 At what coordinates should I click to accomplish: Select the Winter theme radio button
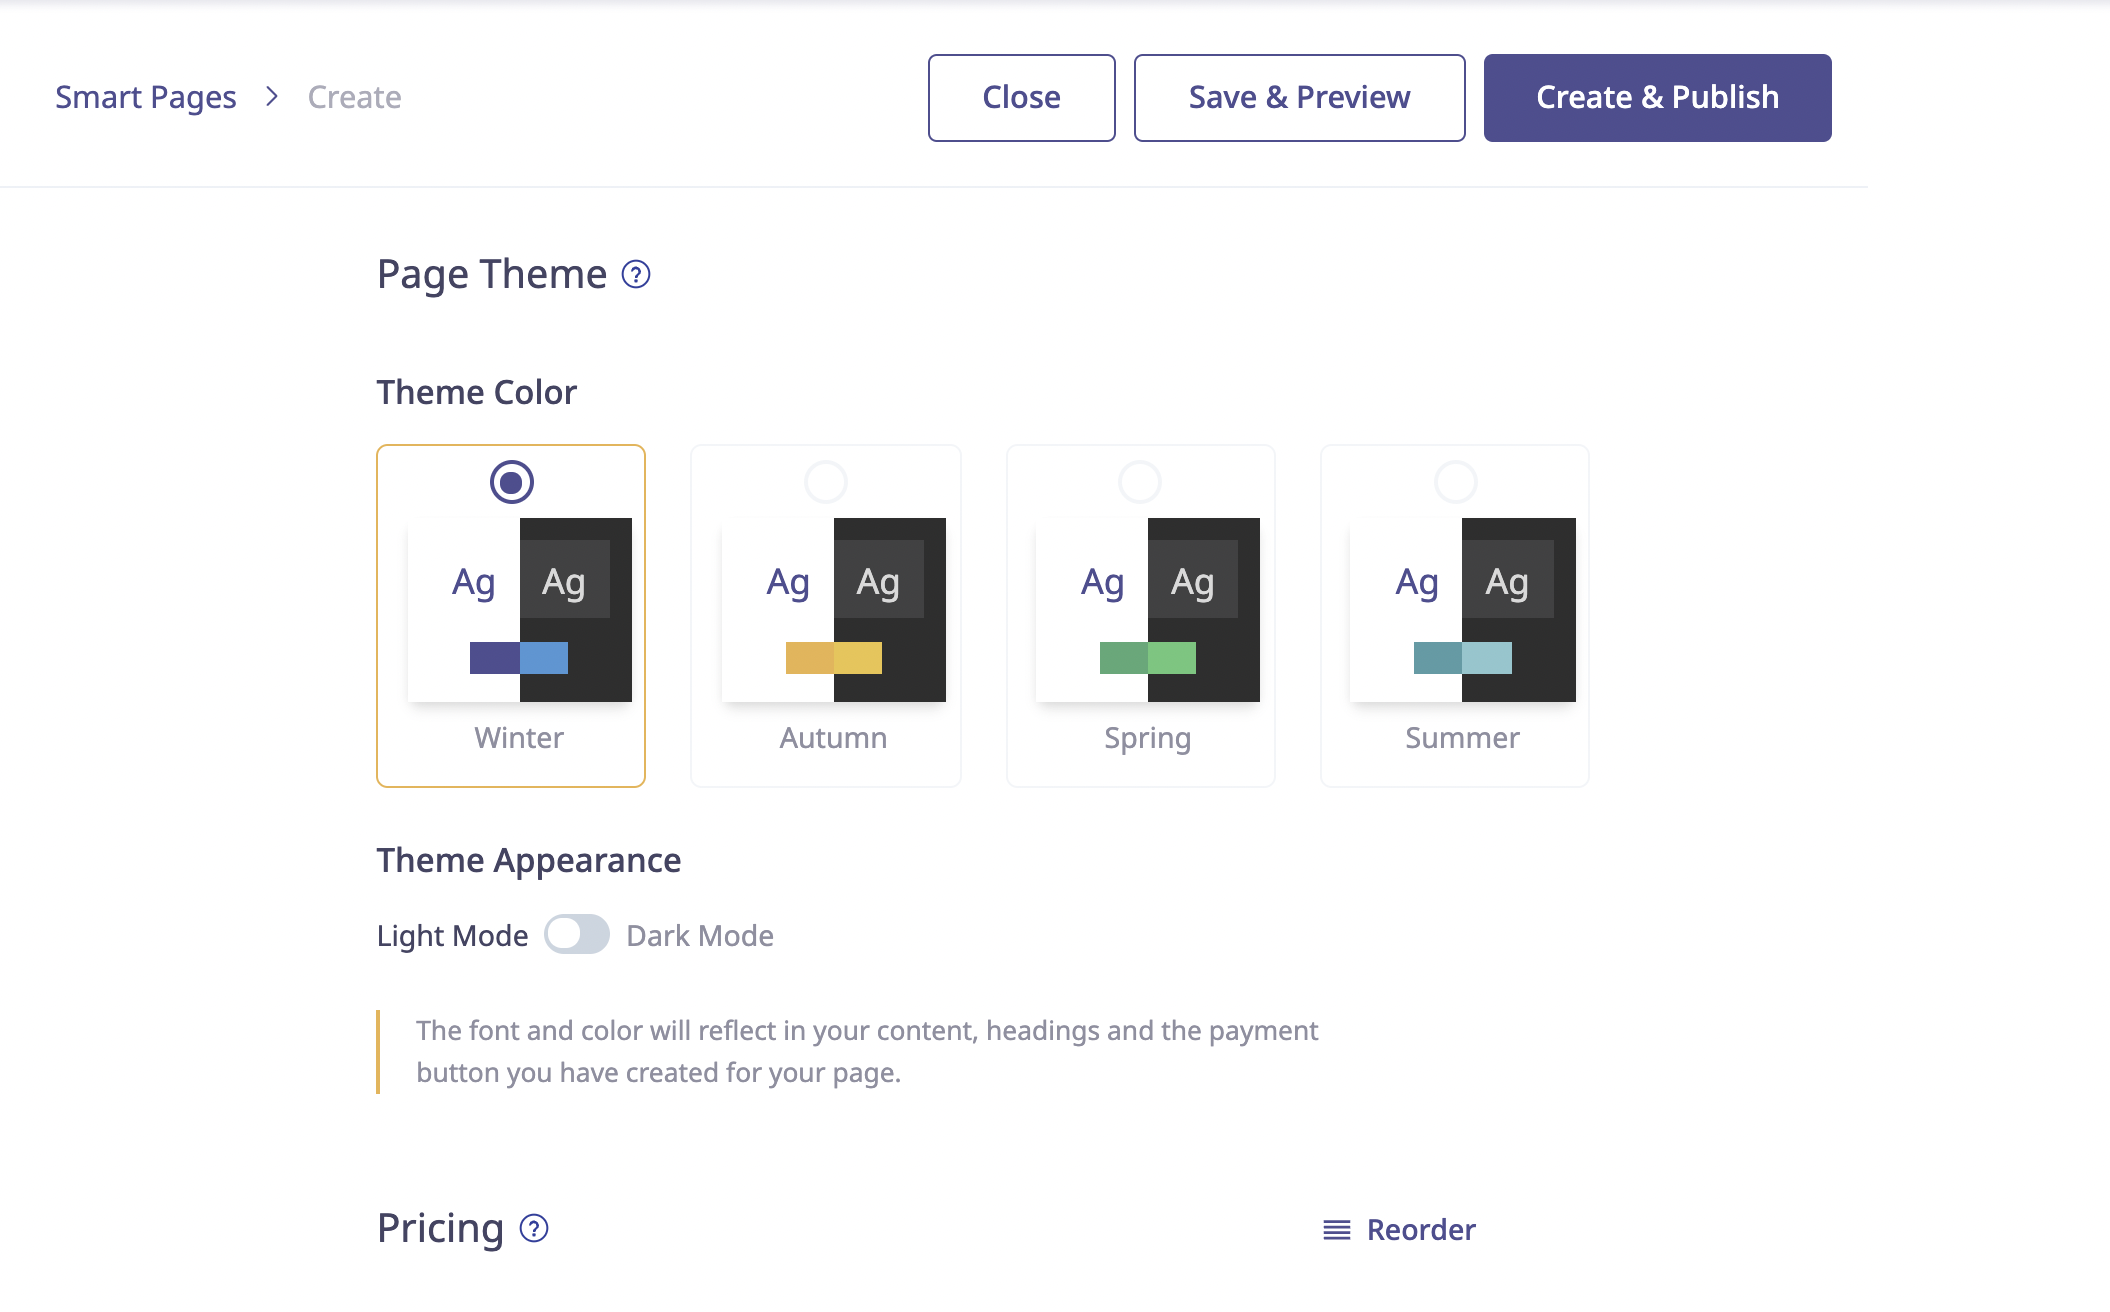[511, 482]
